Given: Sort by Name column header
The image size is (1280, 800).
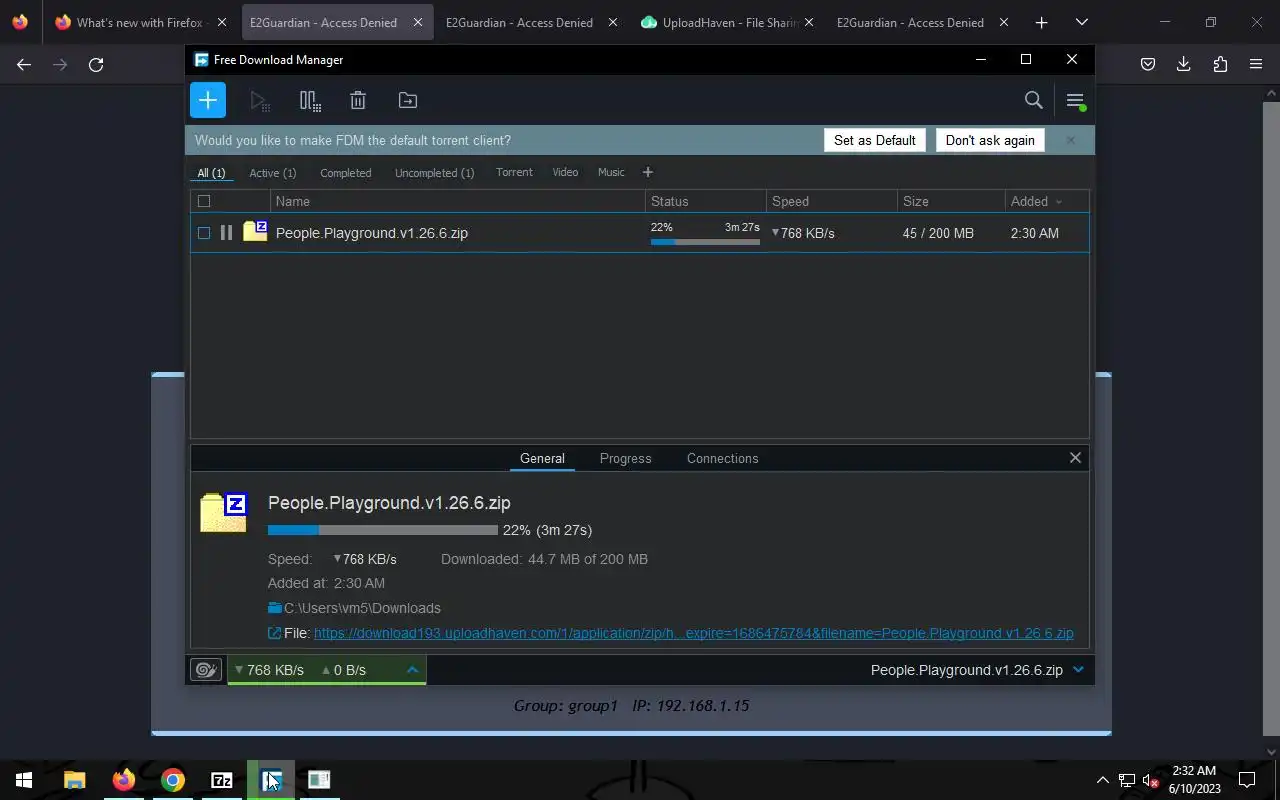Looking at the screenshot, I should coord(457,201).
